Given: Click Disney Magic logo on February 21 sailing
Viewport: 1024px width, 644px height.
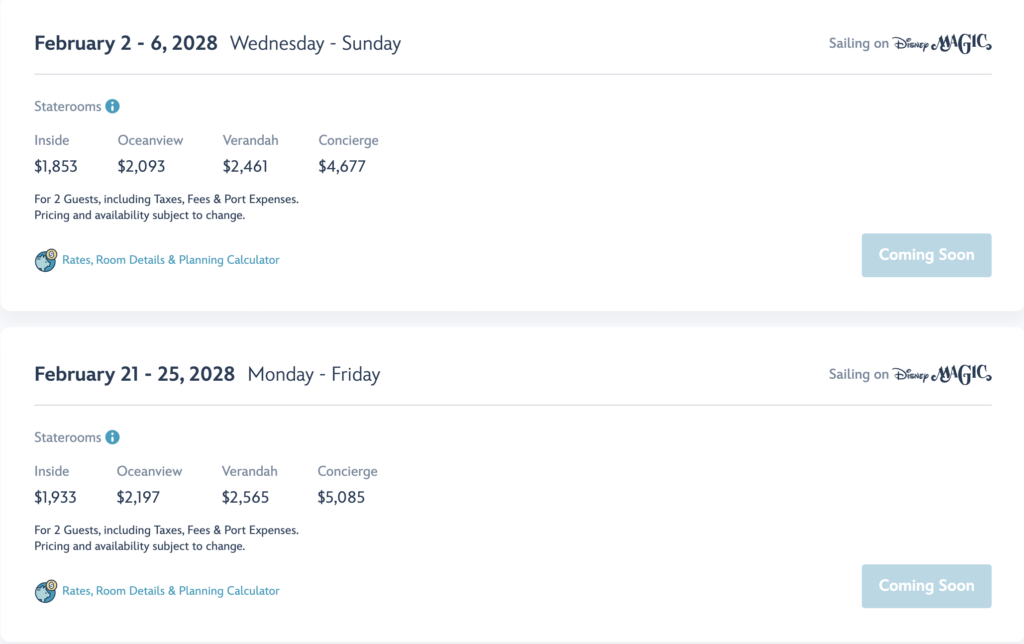Looking at the screenshot, I should tap(942, 374).
